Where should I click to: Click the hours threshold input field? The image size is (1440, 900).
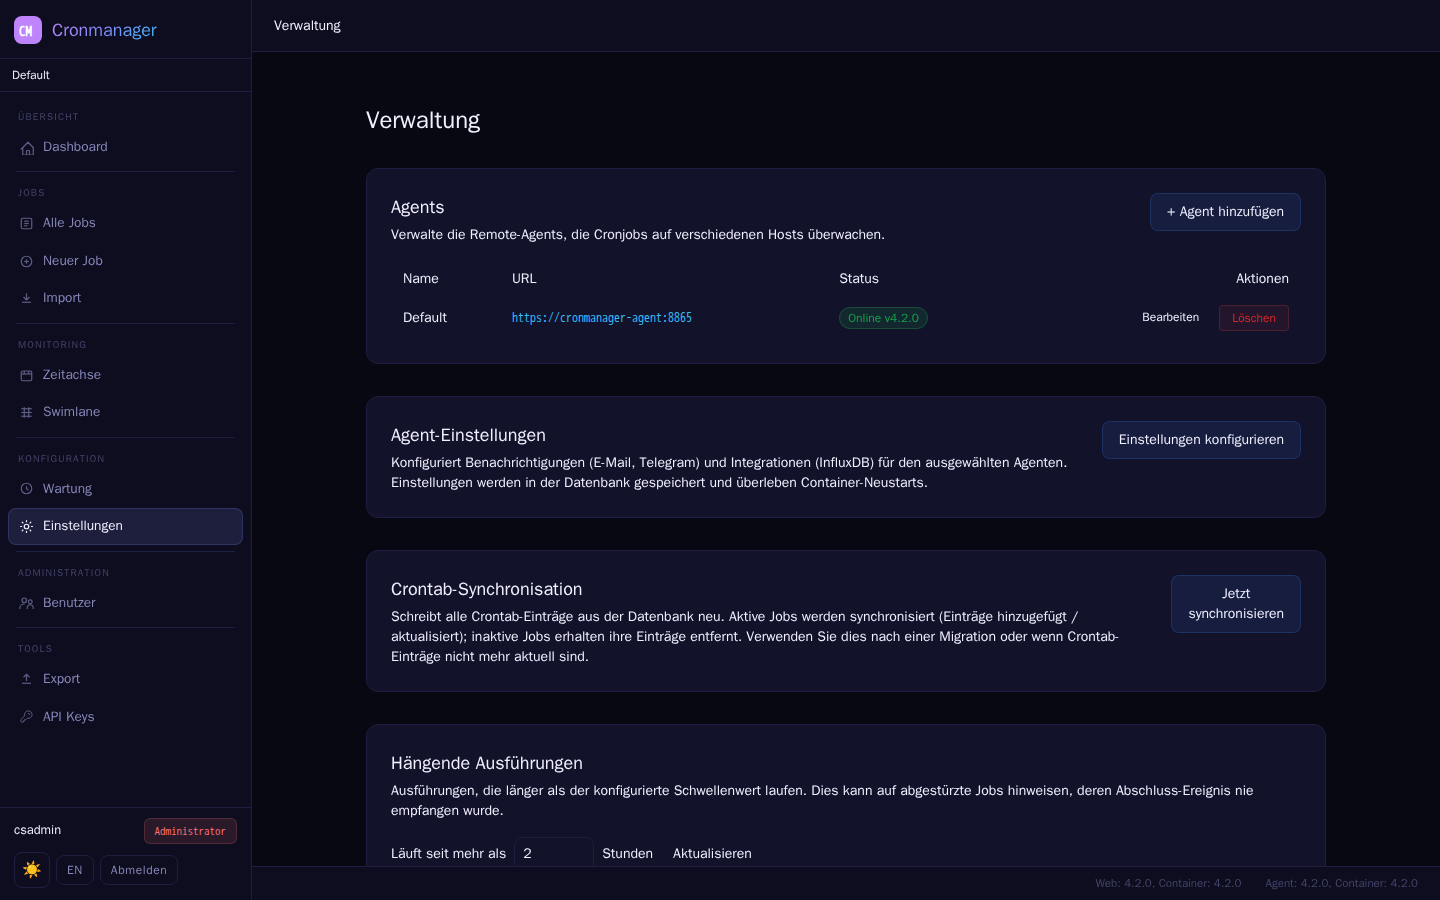[x=554, y=853]
